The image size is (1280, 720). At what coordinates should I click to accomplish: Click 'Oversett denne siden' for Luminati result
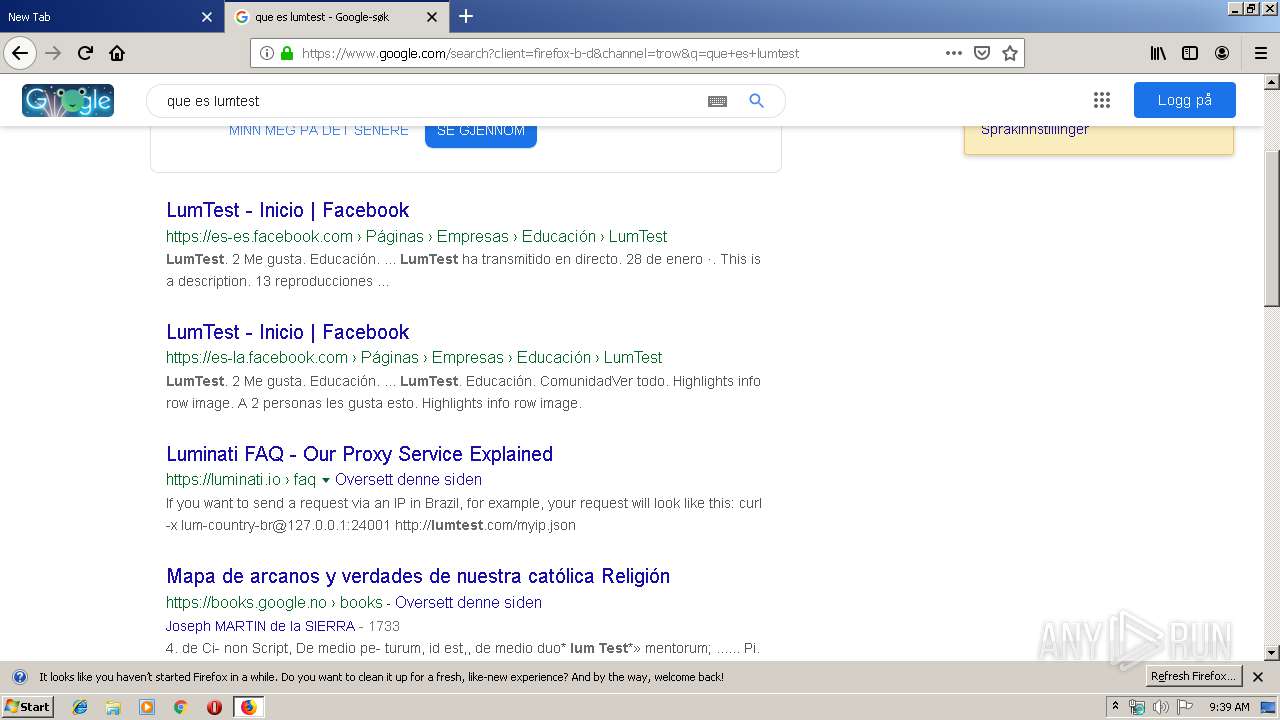(408, 480)
